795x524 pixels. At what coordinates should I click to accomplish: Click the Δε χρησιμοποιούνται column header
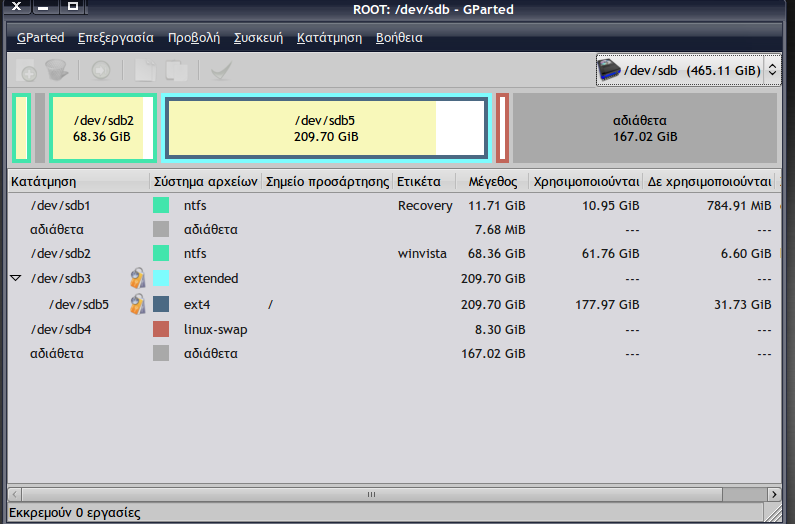tap(709, 181)
